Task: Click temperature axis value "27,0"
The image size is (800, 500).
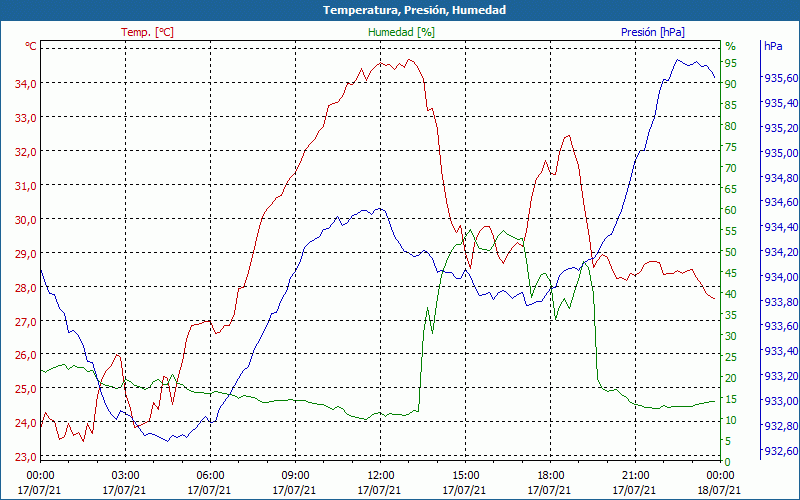Action: (25, 322)
